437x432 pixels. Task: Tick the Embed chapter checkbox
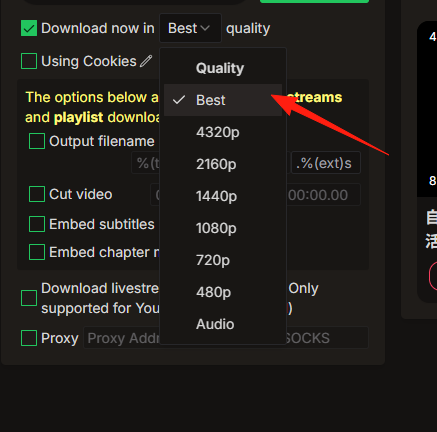pos(37,252)
